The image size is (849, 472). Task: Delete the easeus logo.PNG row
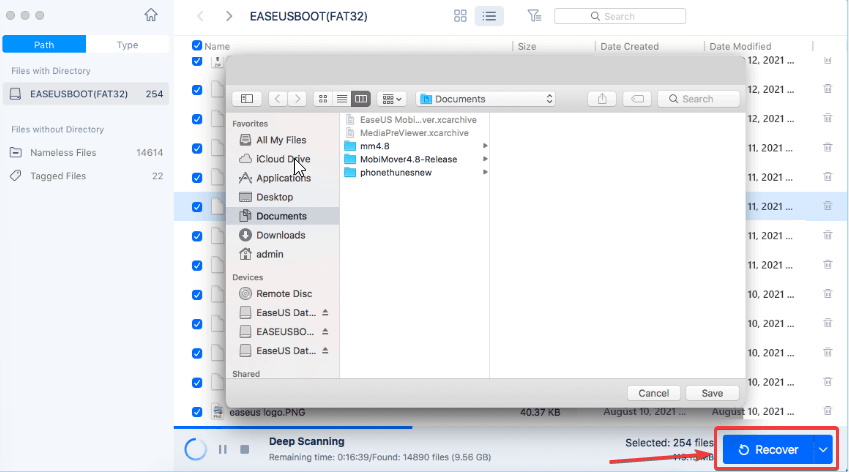click(x=827, y=411)
